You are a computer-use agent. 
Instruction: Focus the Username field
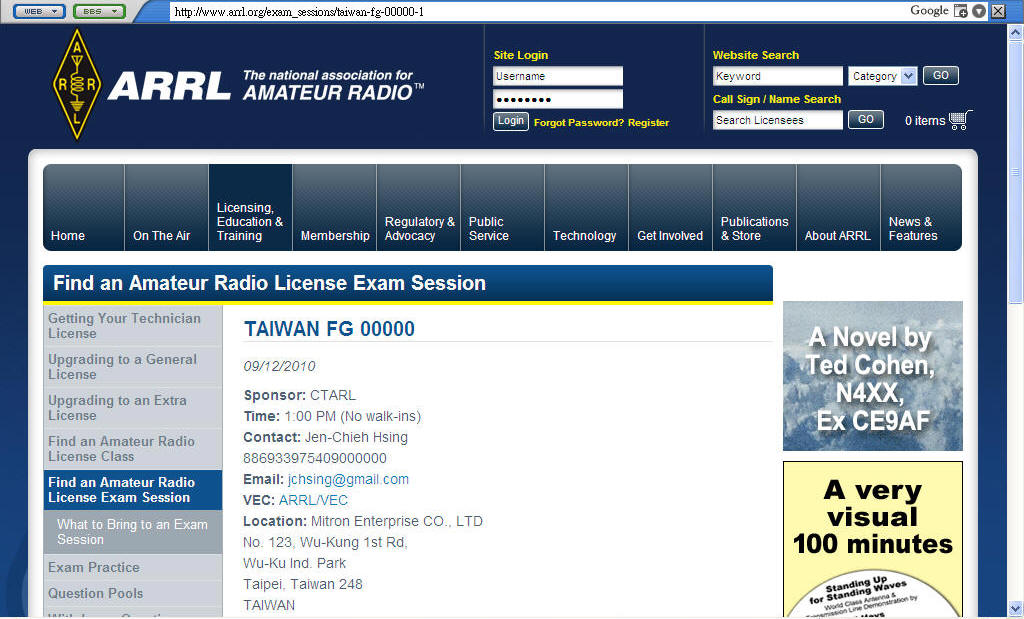click(558, 76)
